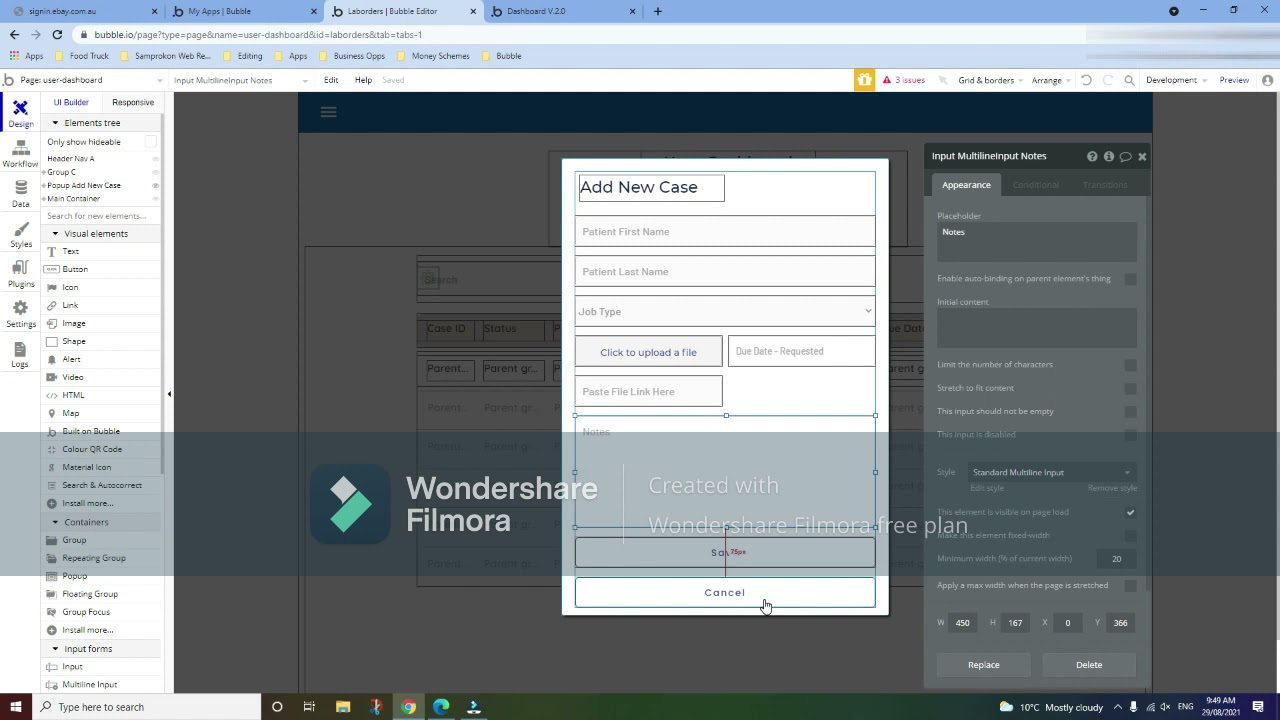The height and width of the screenshot is (720, 1280).
Task: Toggle visibility eye for Header Nav A
Action: [155, 158]
